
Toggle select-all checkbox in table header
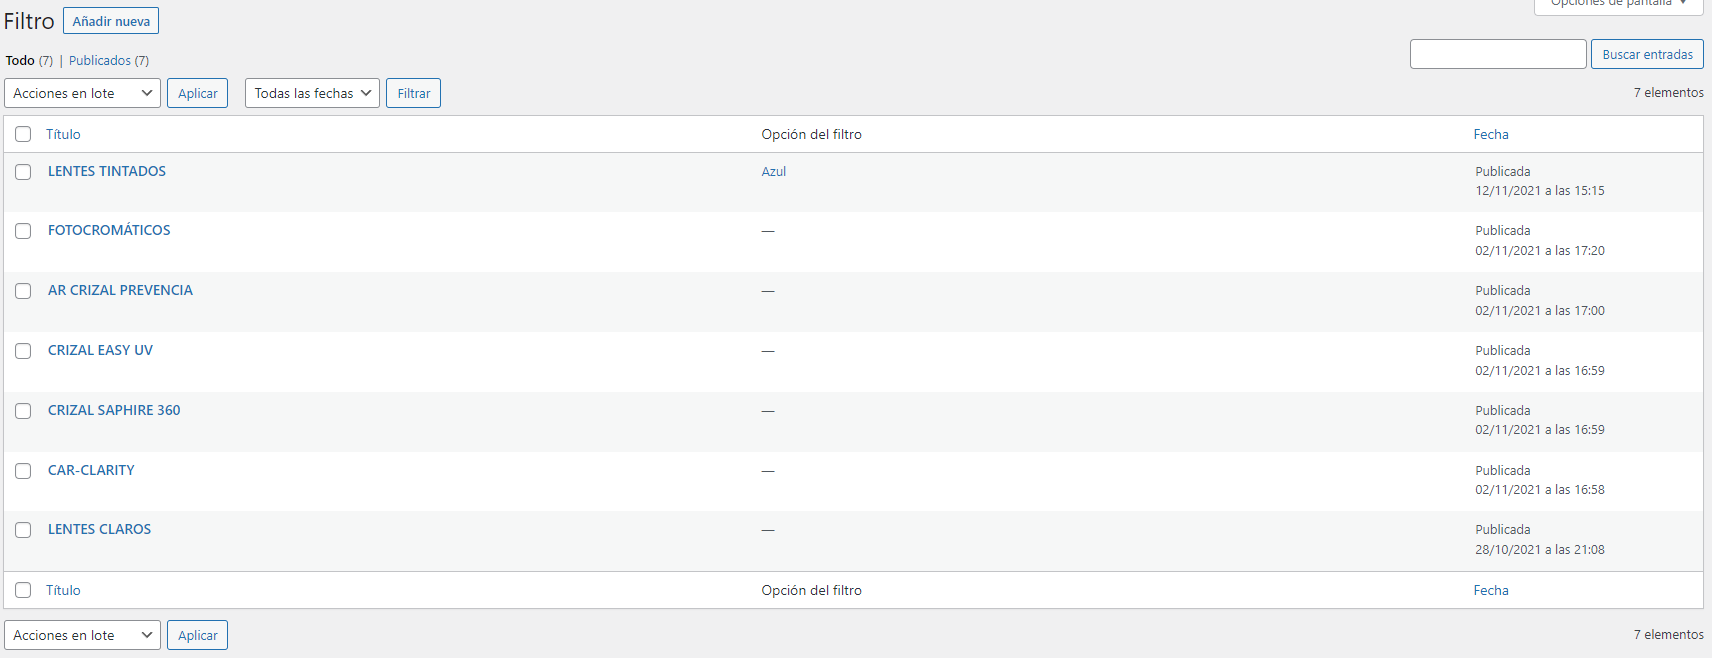[23, 134]
